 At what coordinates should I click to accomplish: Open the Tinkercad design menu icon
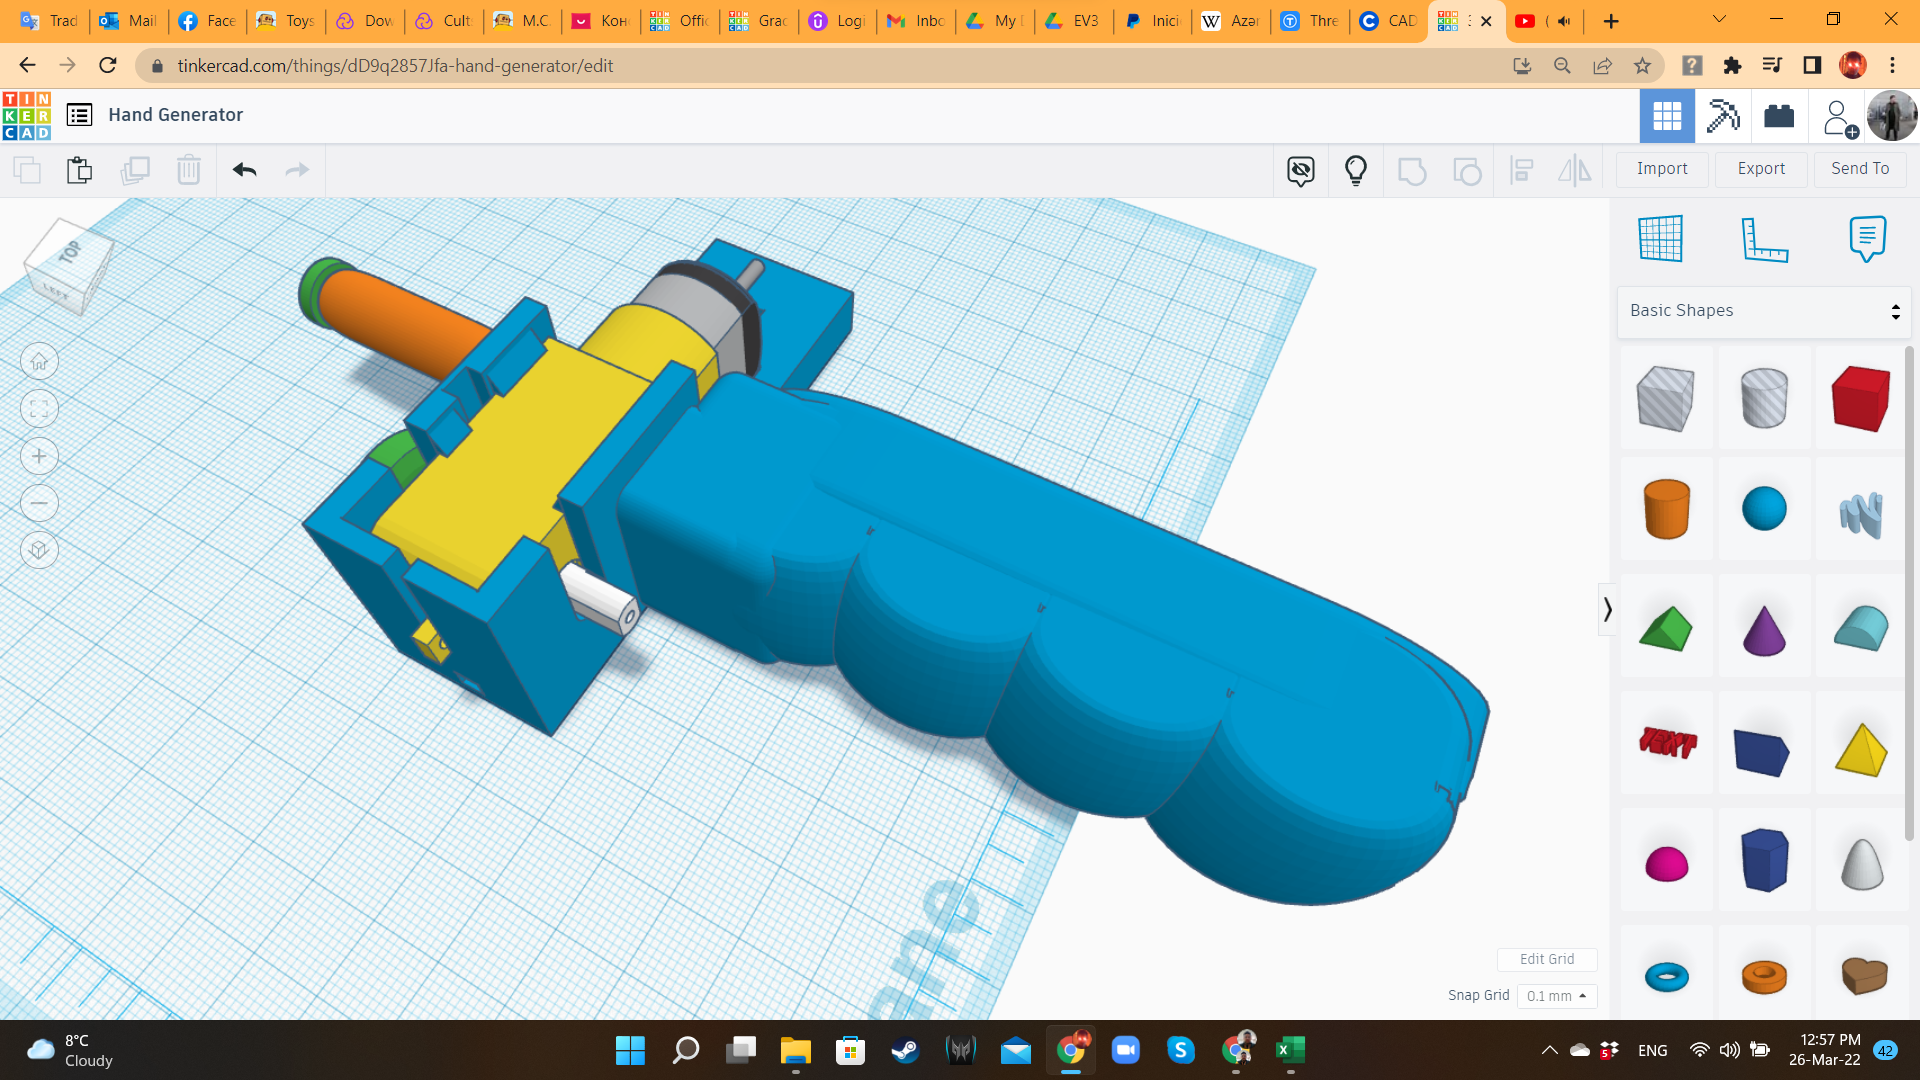pyautogui.click(x=79, y=115)
